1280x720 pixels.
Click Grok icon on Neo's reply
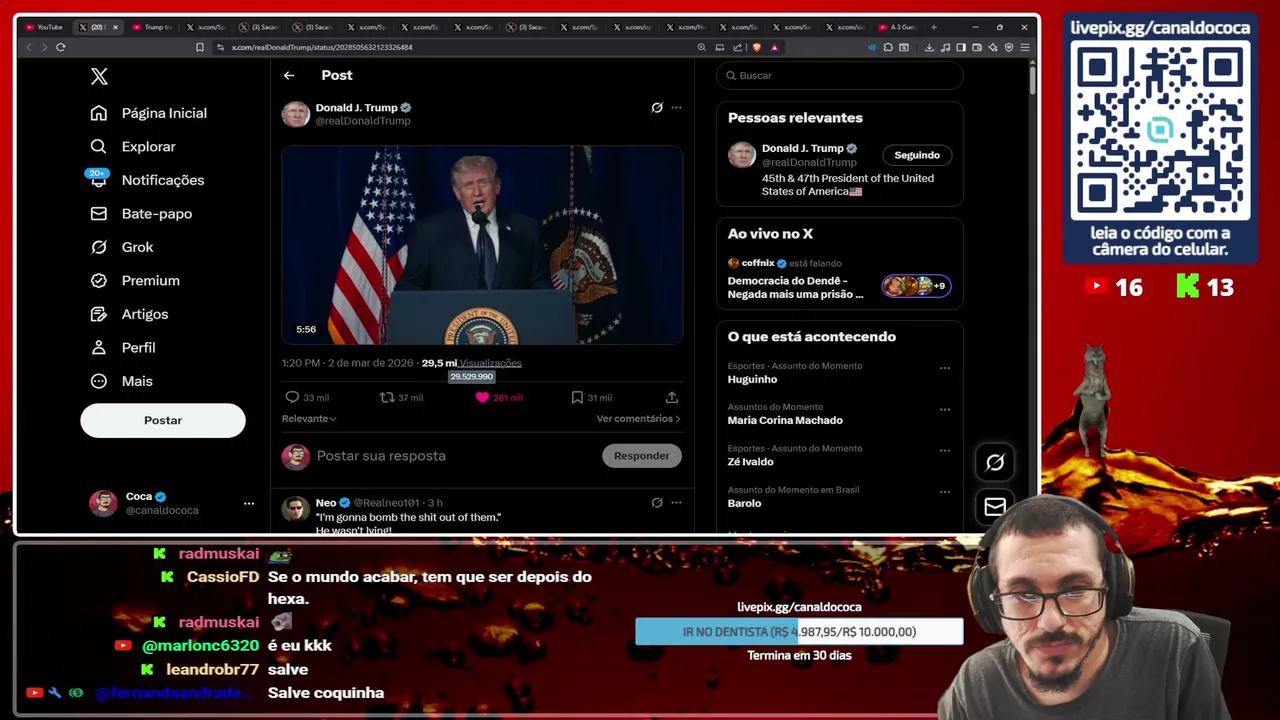657,503
